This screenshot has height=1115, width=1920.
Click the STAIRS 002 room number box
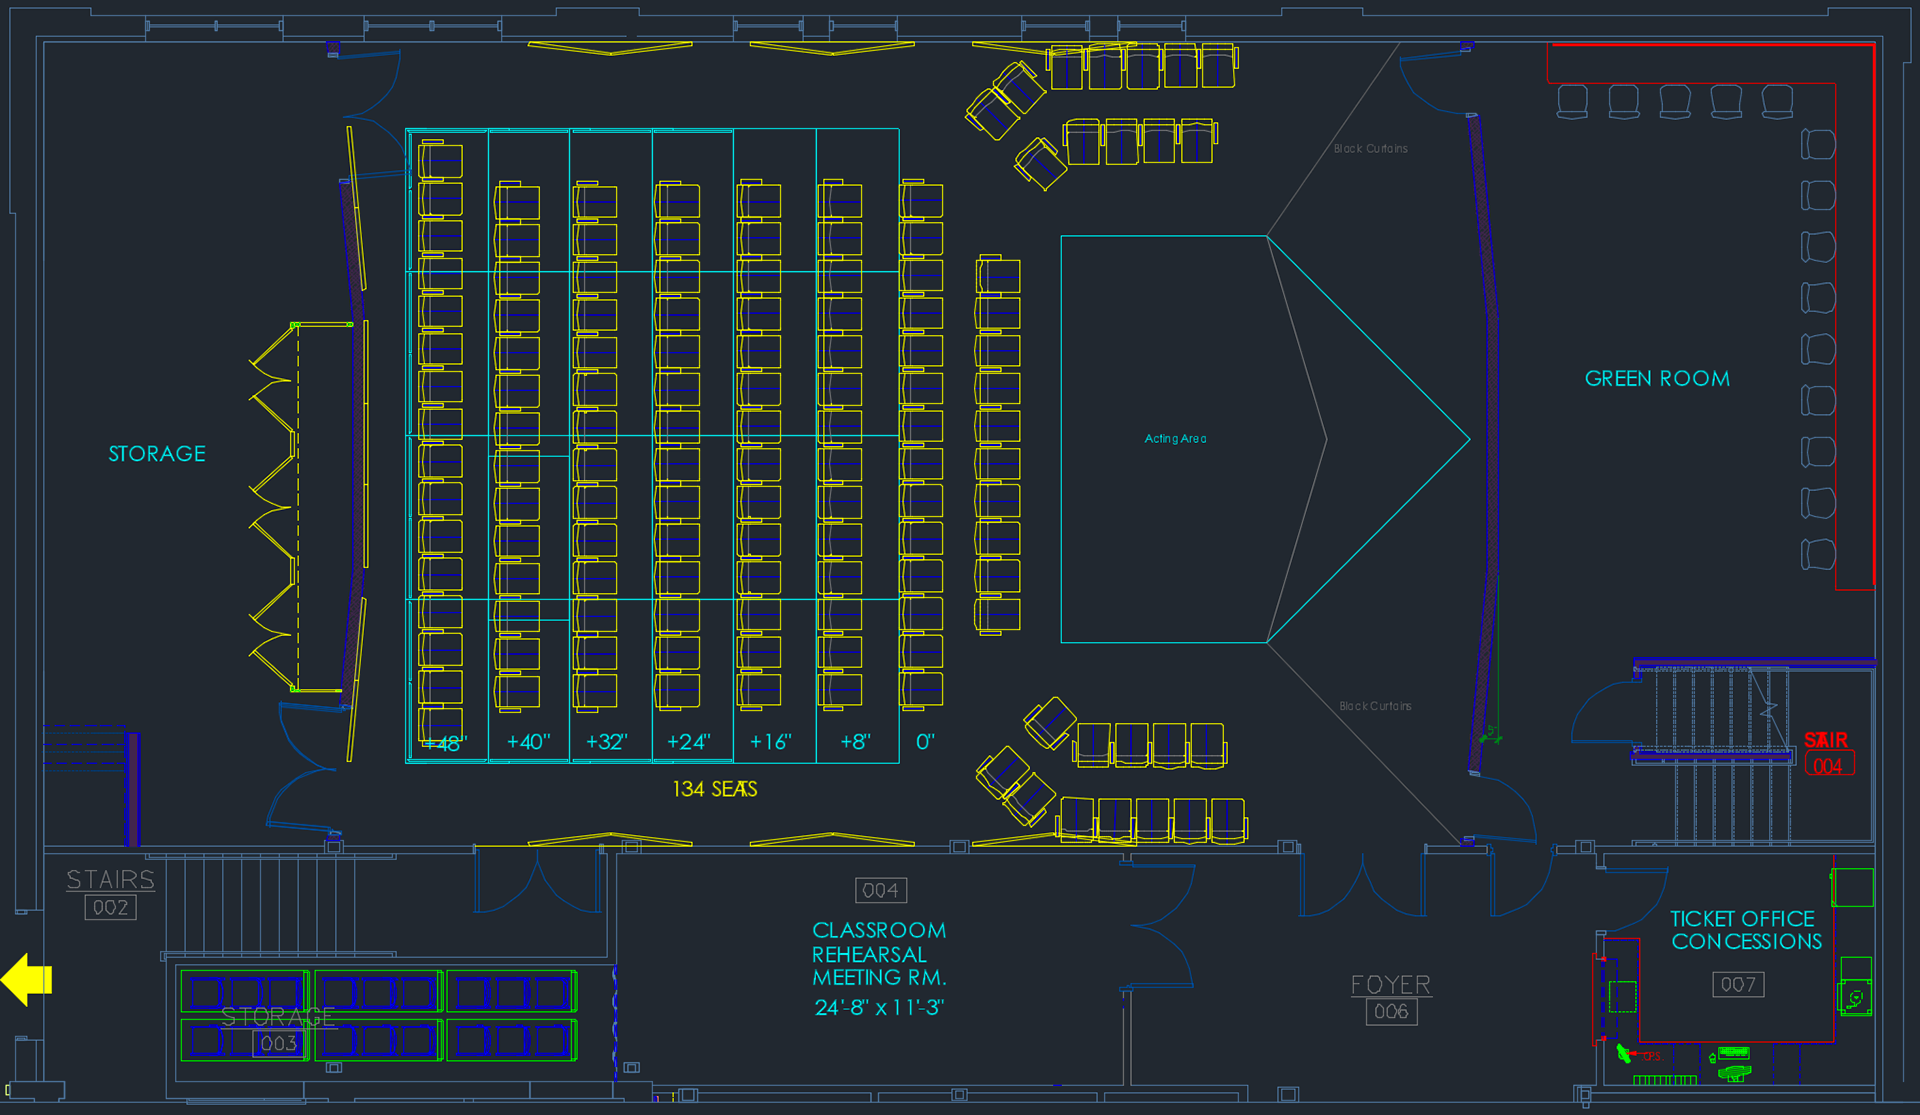coord(110,907)
